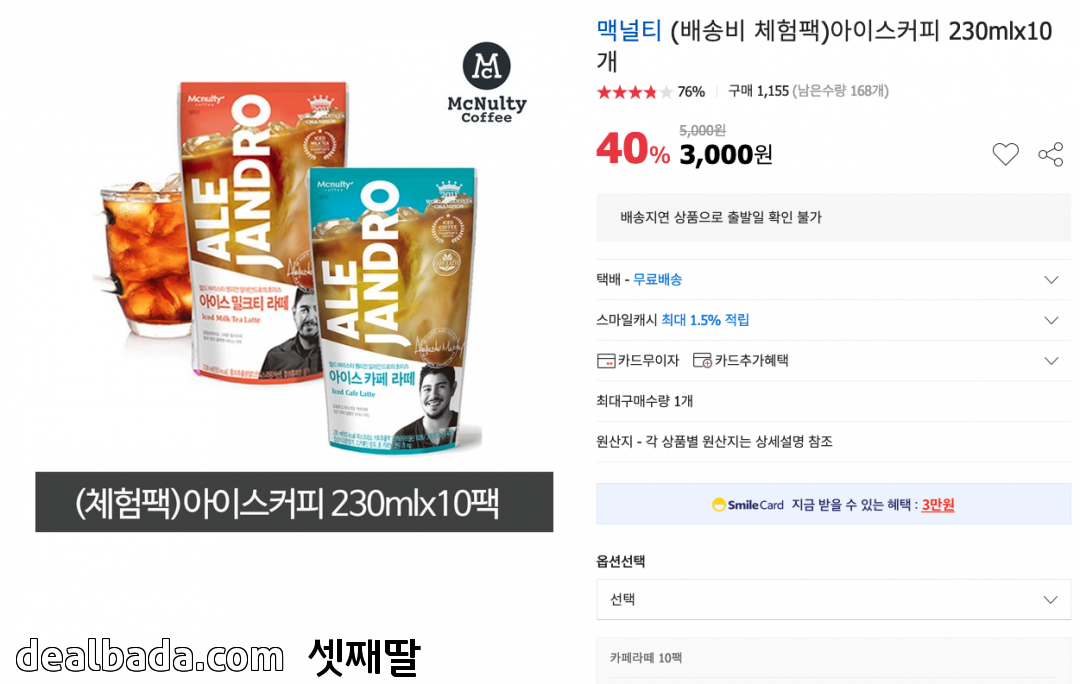1080x684 pixels.
Task: Click the share icon
Action: click(1050, 154)
